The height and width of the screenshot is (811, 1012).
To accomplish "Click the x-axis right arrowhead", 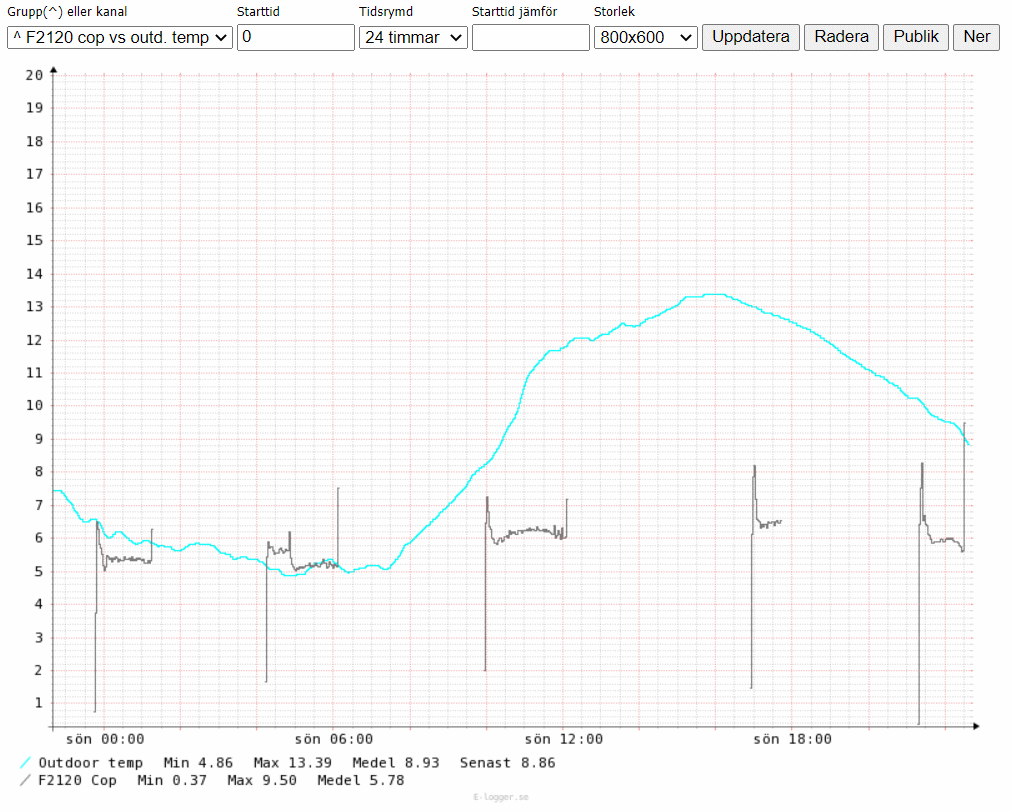I will tap(975, 725).
